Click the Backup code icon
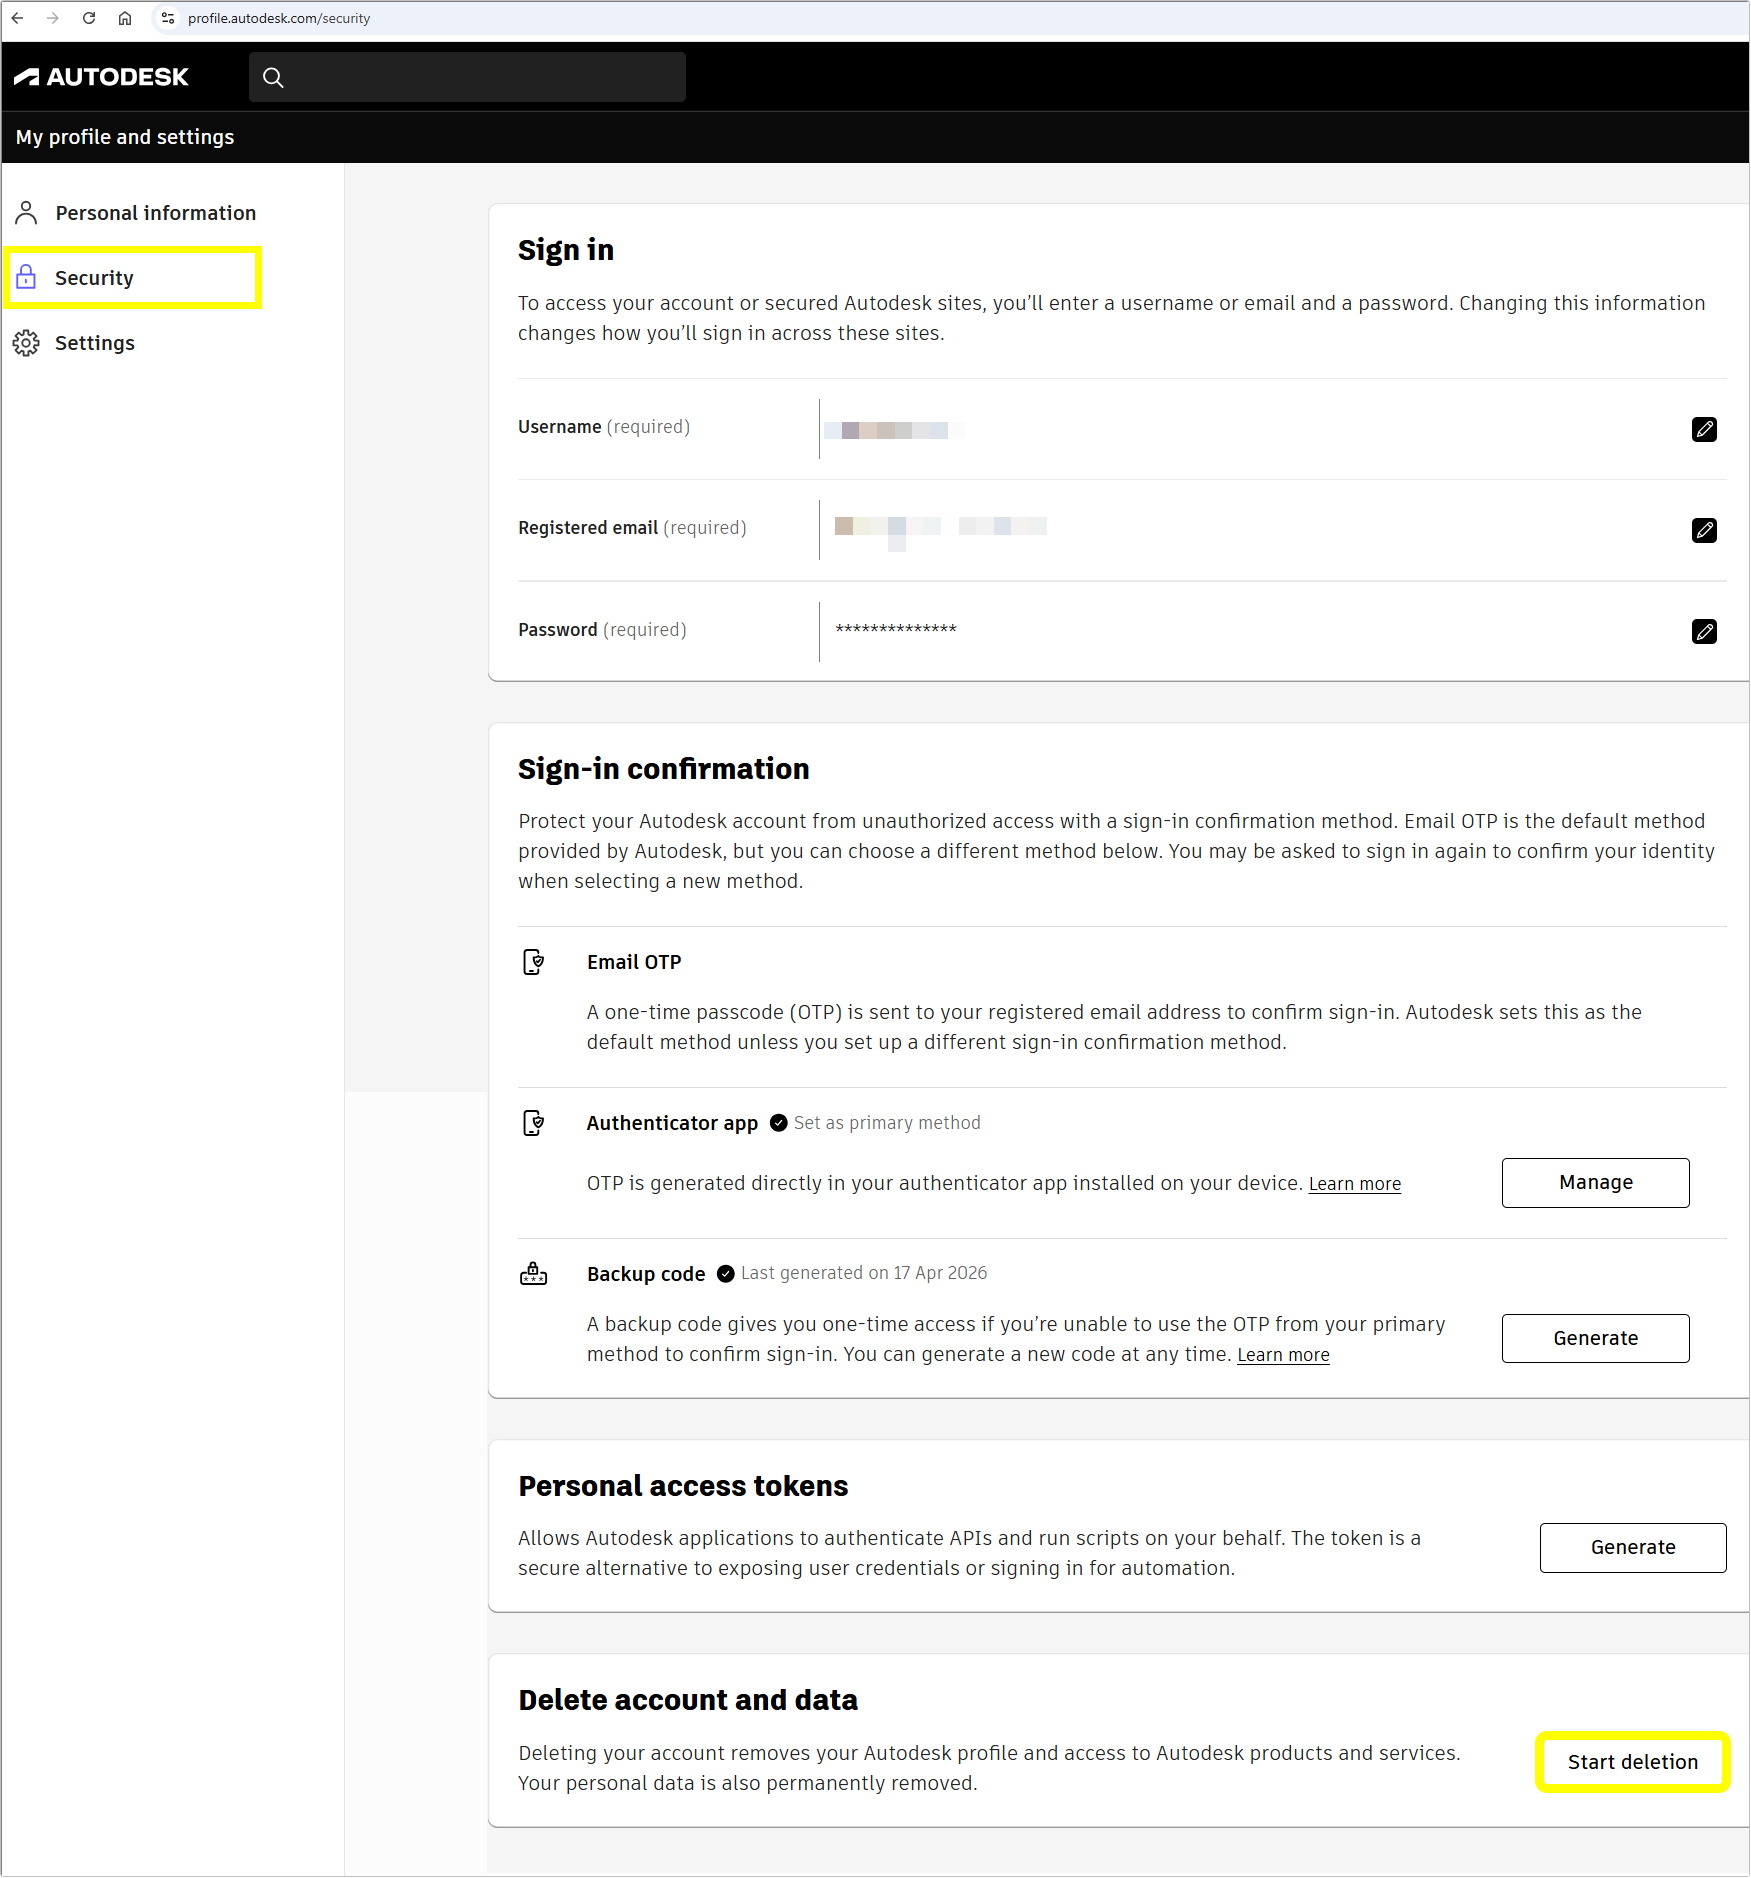The image size is (1751, 1878). (534, 1273)
